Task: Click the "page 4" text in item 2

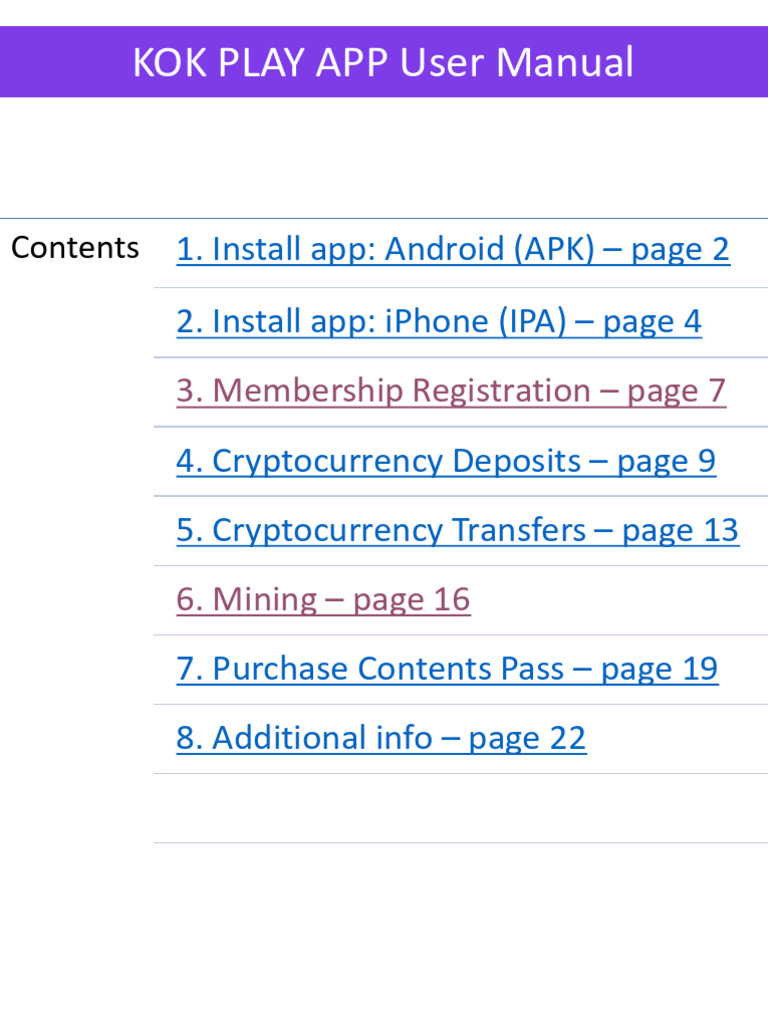Action: pyautogui.click(x=652, y=322)
